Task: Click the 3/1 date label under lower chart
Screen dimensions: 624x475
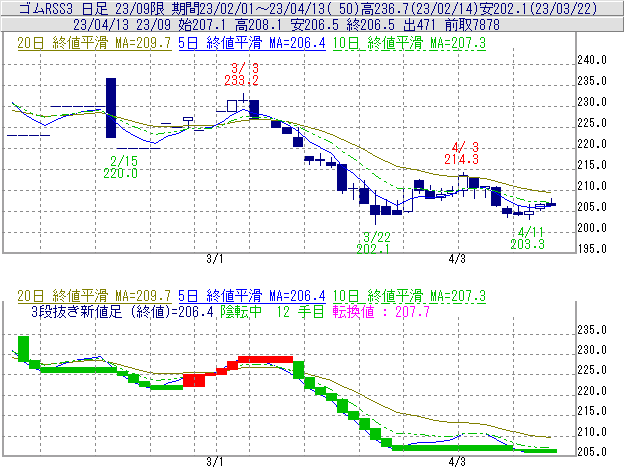Action: click(x=214, y=462)
